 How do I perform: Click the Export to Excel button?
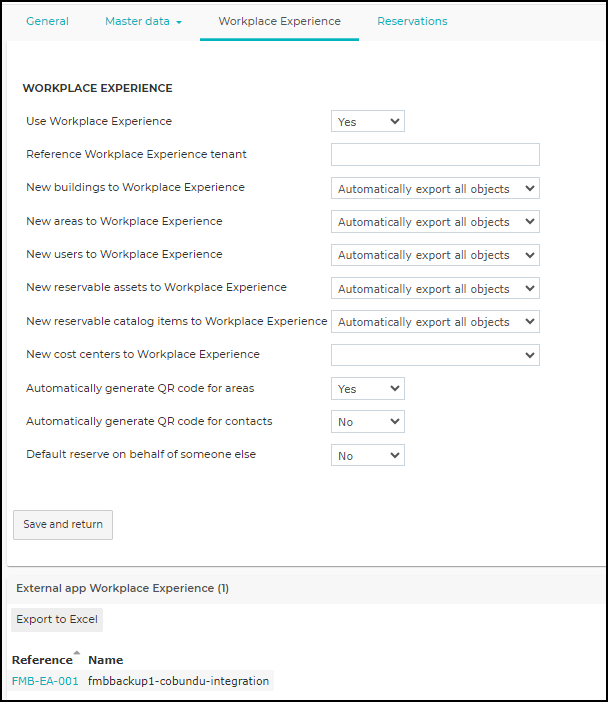57,620
